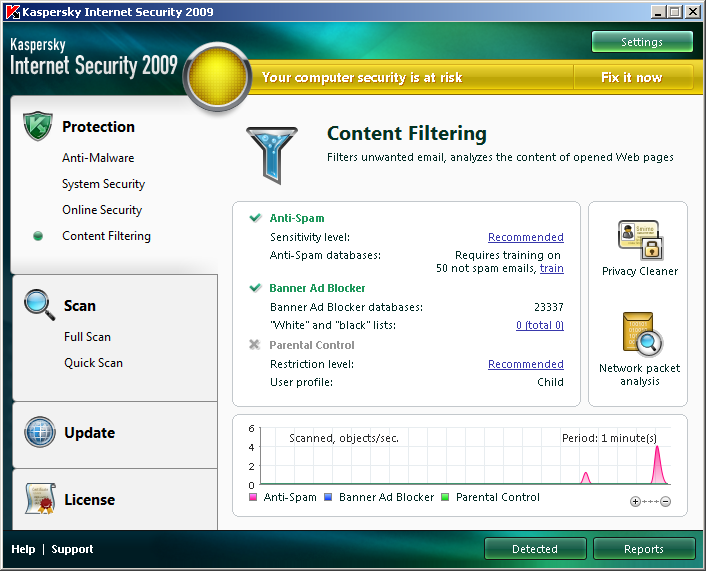
Task: Open the Support link
Action: (x=72, y=549)
